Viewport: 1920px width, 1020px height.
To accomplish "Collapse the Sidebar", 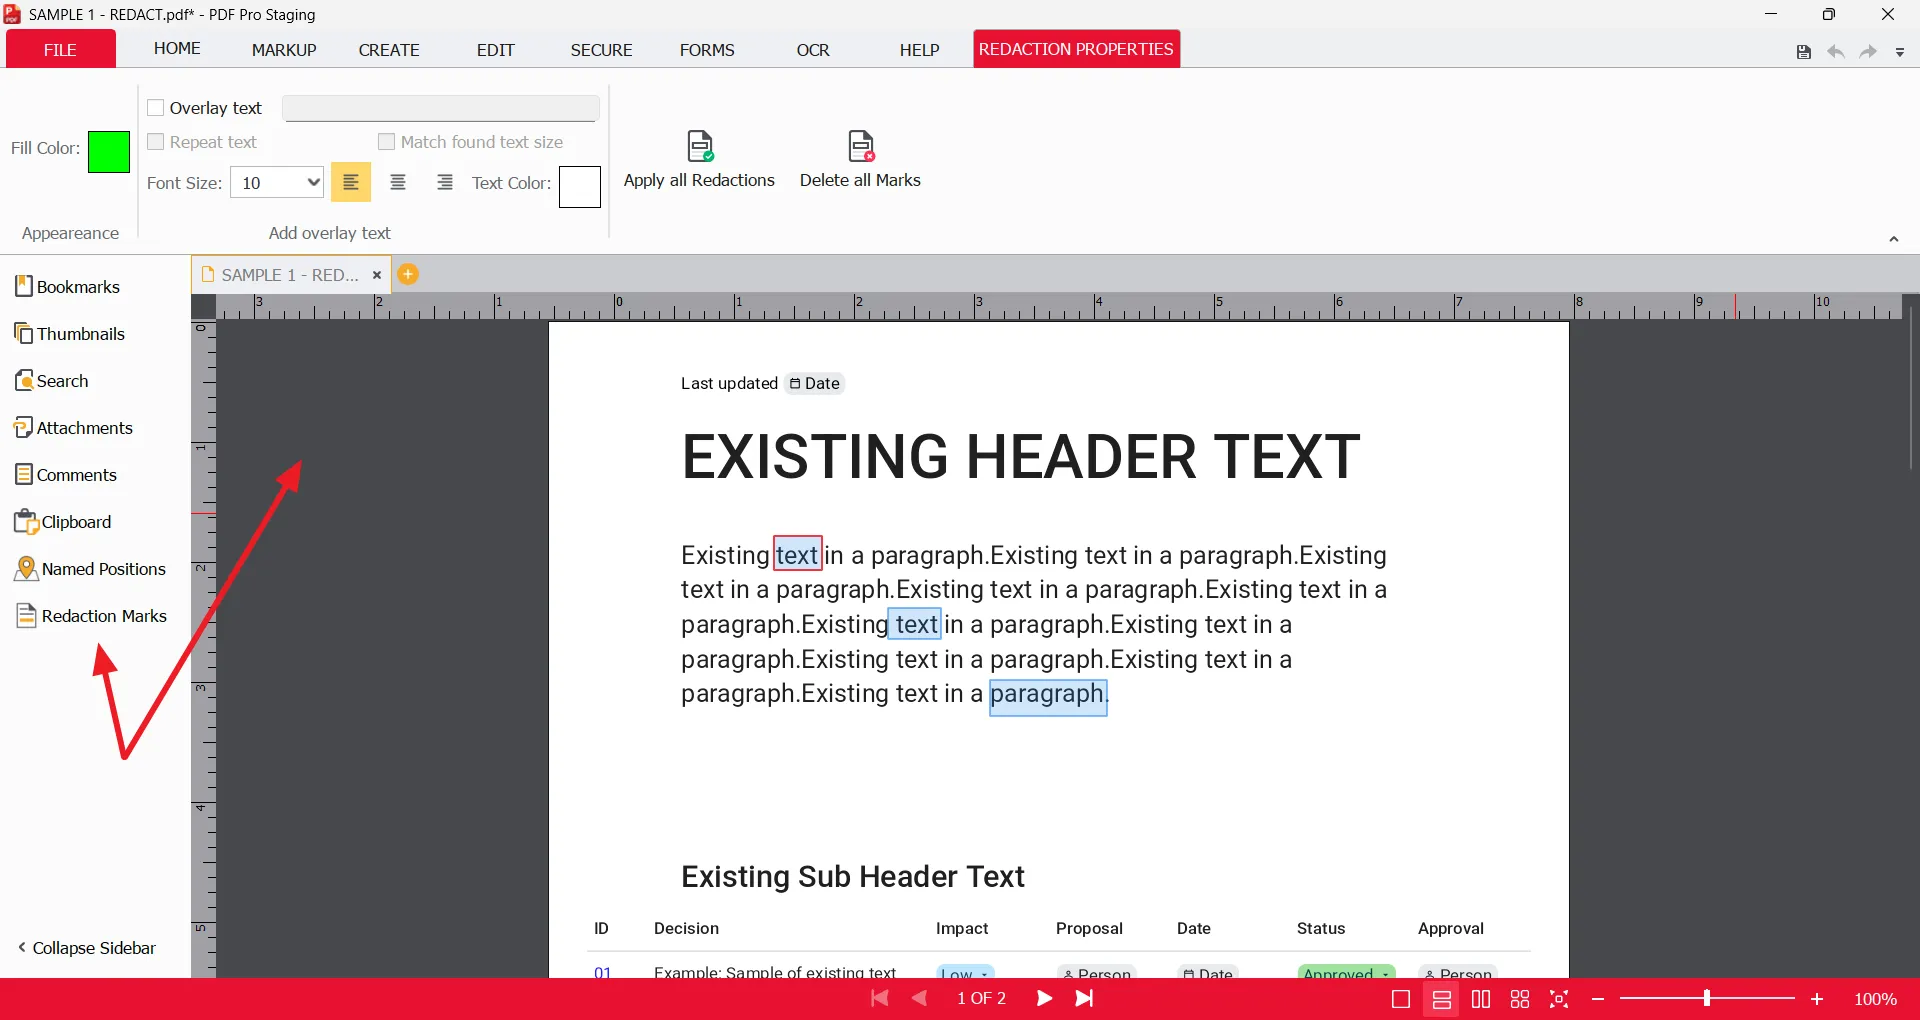I will tap(87, 948).
